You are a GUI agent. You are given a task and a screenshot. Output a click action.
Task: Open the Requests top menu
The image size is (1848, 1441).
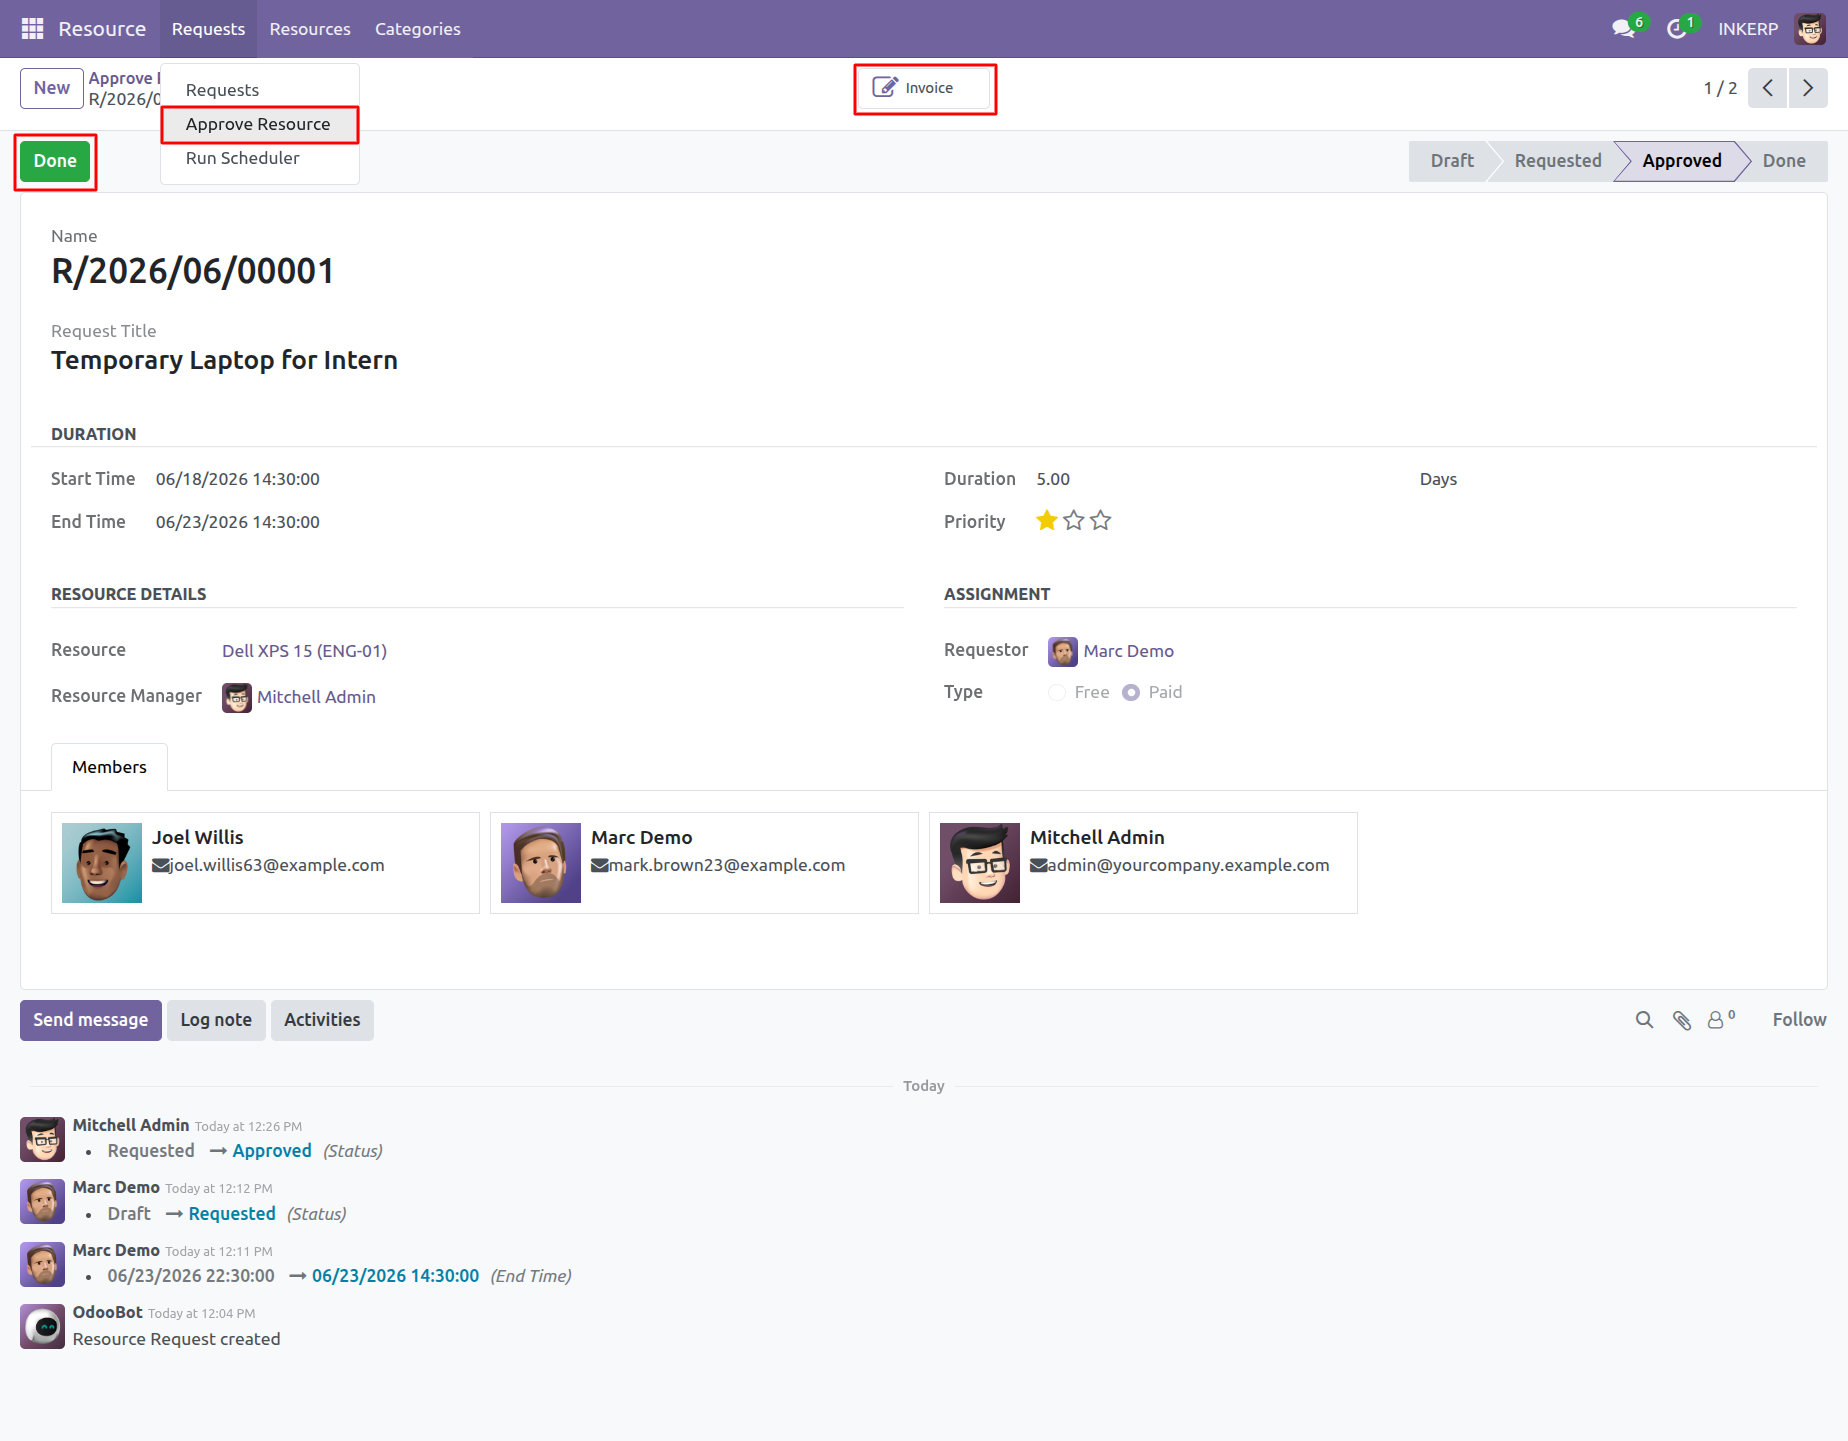pos(208,29)
